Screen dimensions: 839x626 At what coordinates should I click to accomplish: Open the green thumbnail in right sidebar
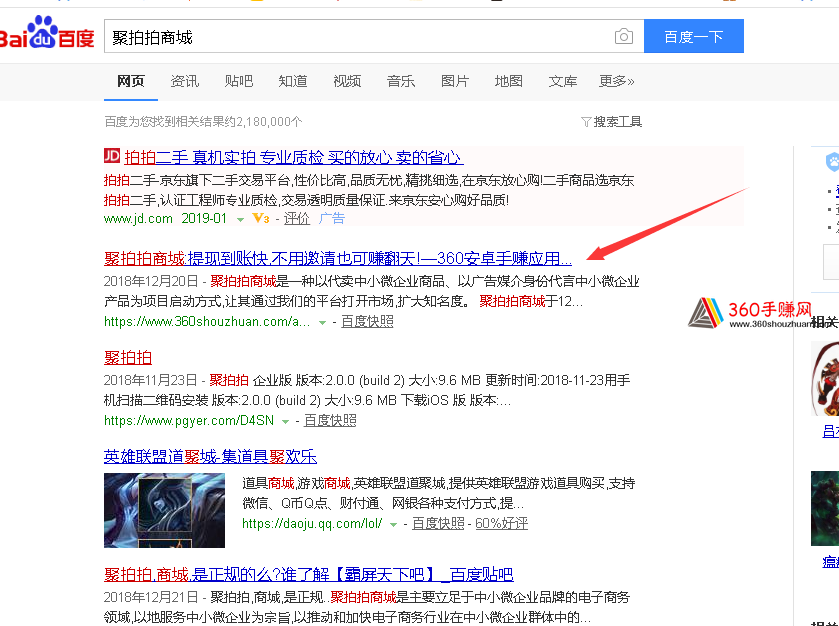[825, 508]
